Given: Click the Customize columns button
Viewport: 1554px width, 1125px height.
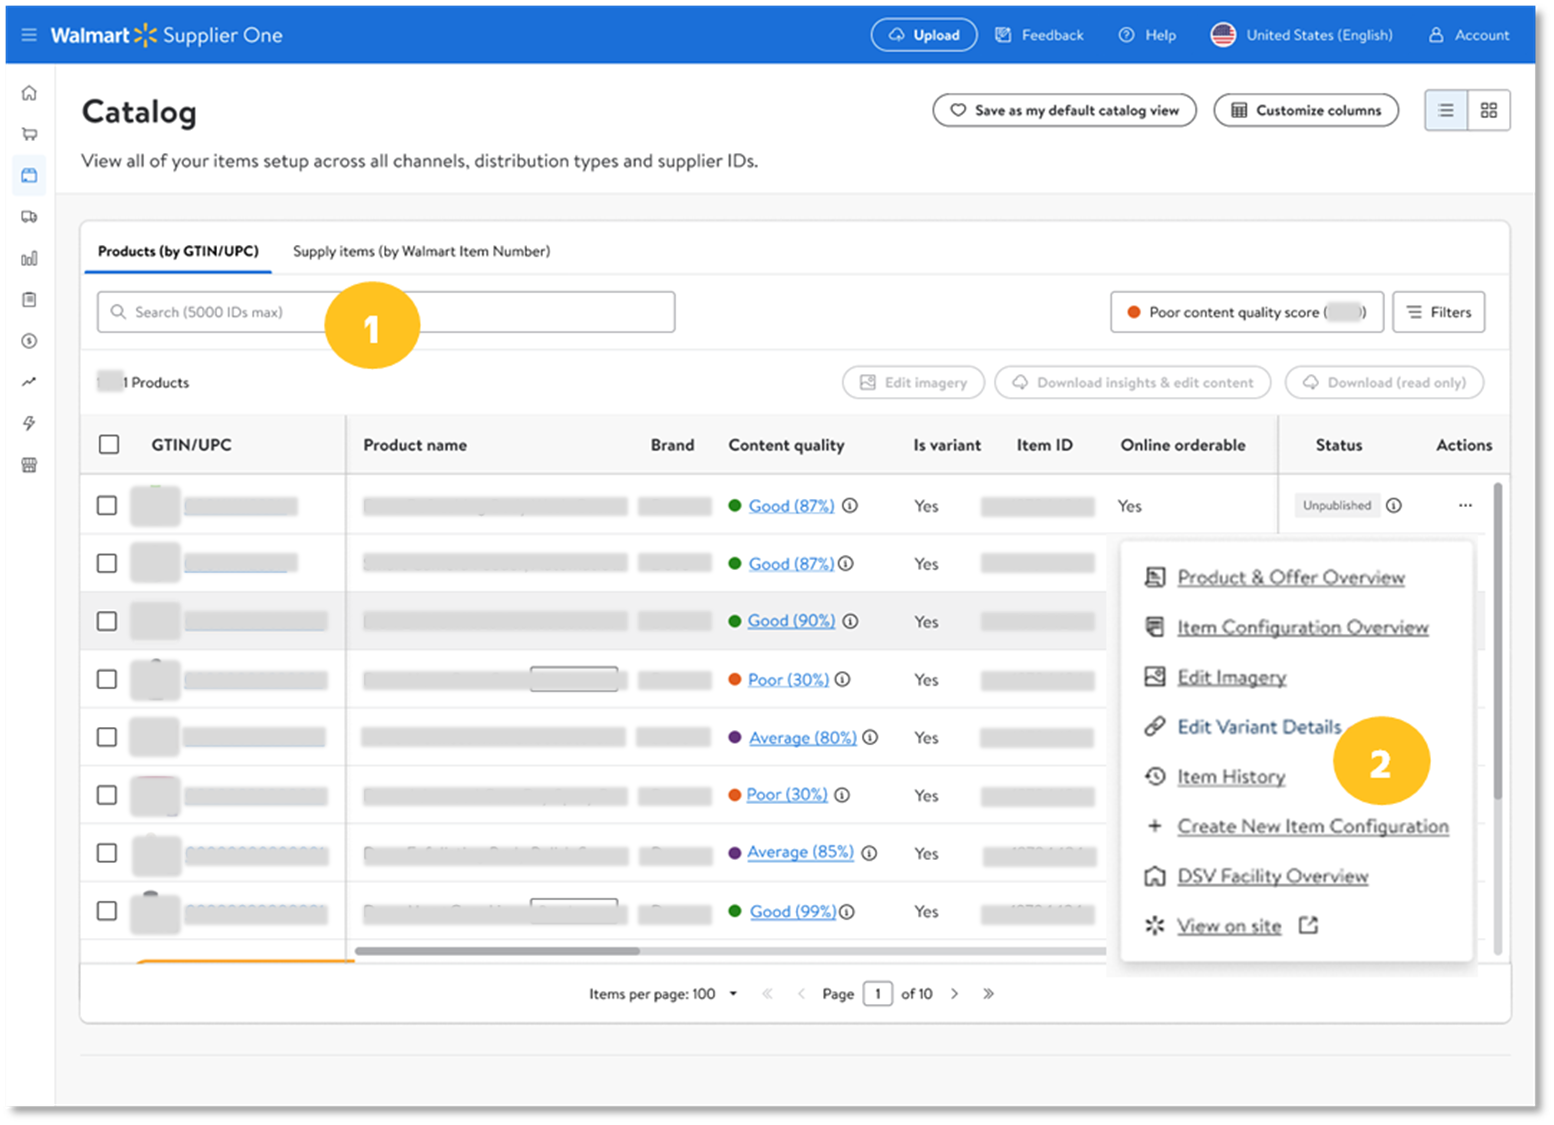Looking at the screenshot, I should point(1305,110).
